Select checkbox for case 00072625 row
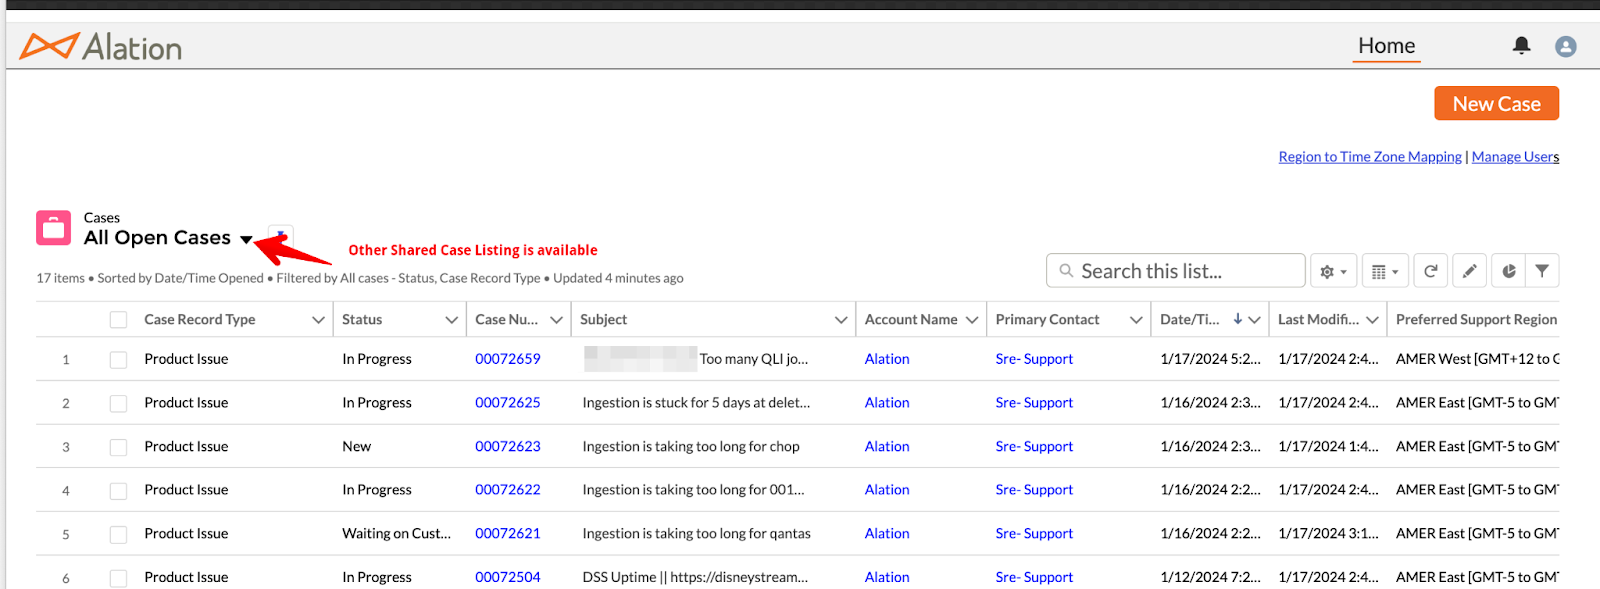Viewport: 1600px width, 589px height. (x=118, y=403)
